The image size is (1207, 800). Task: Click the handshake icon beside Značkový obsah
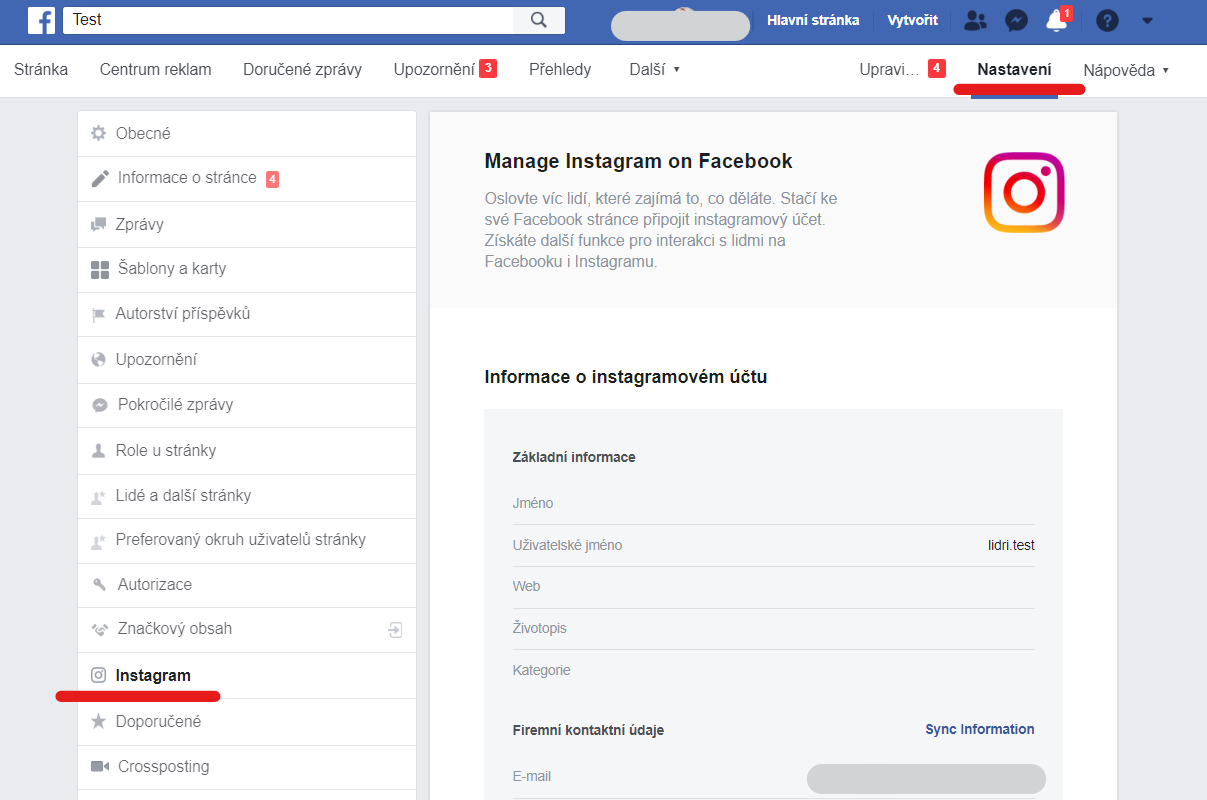tap(99, 629)
